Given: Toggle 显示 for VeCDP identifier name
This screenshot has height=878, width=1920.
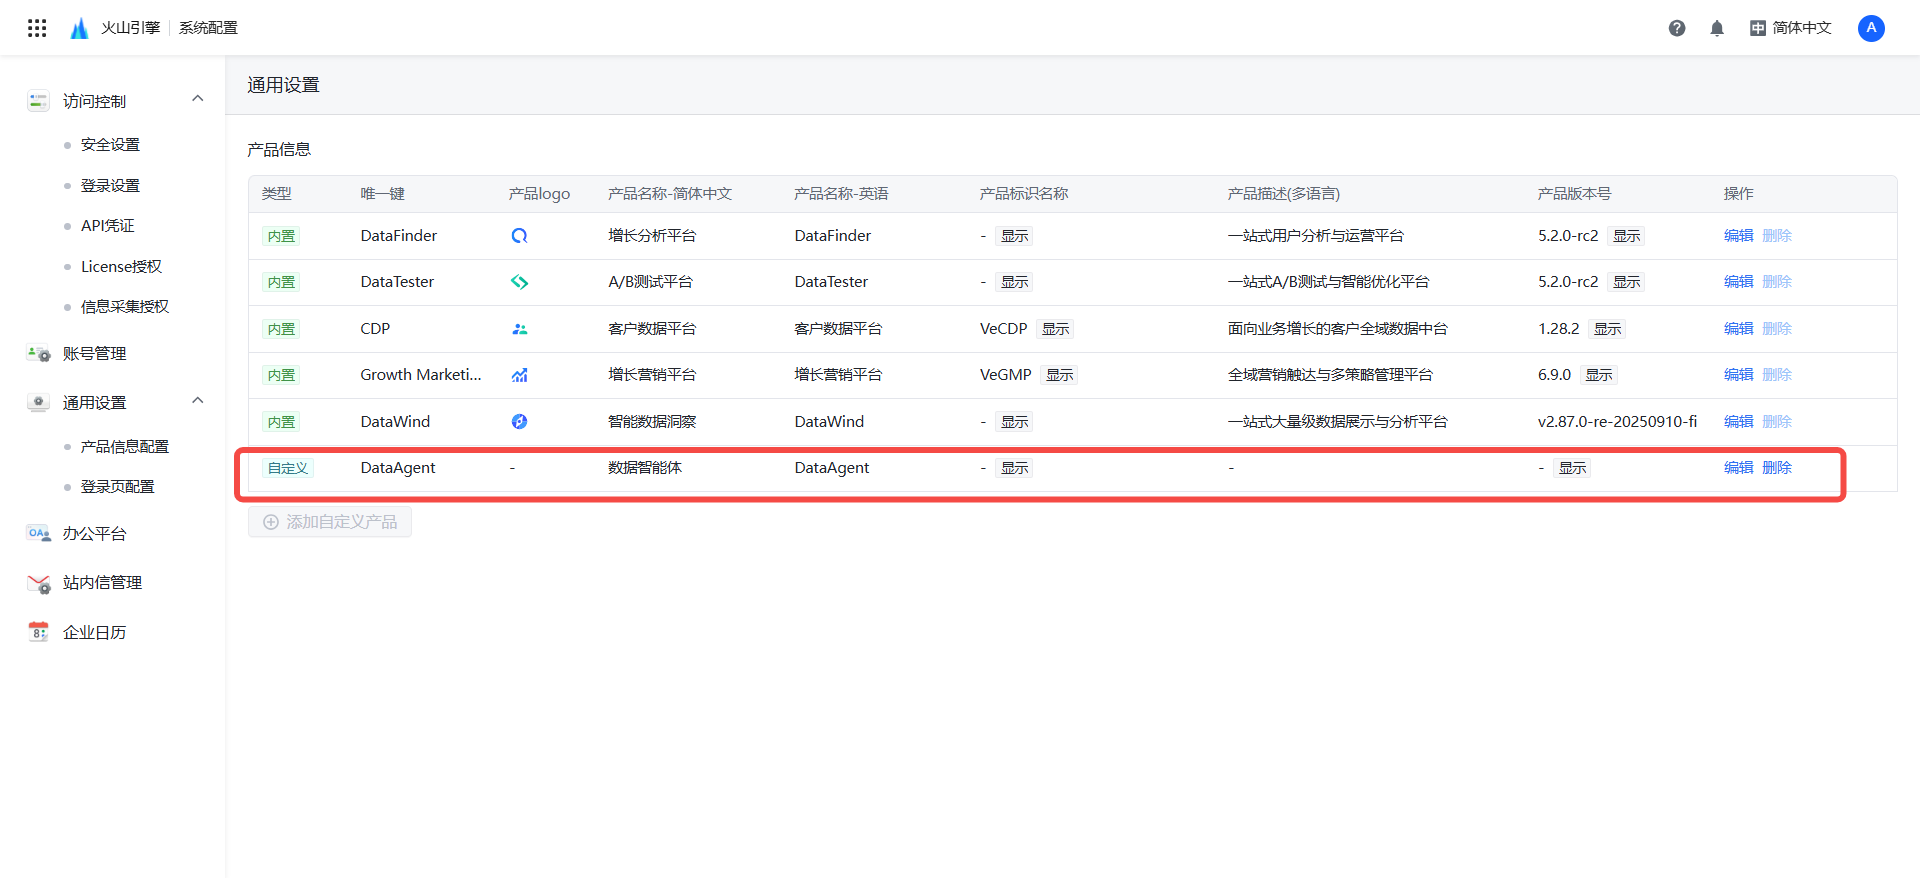Looking at the screenshot, I should (x=1055, y=329).
